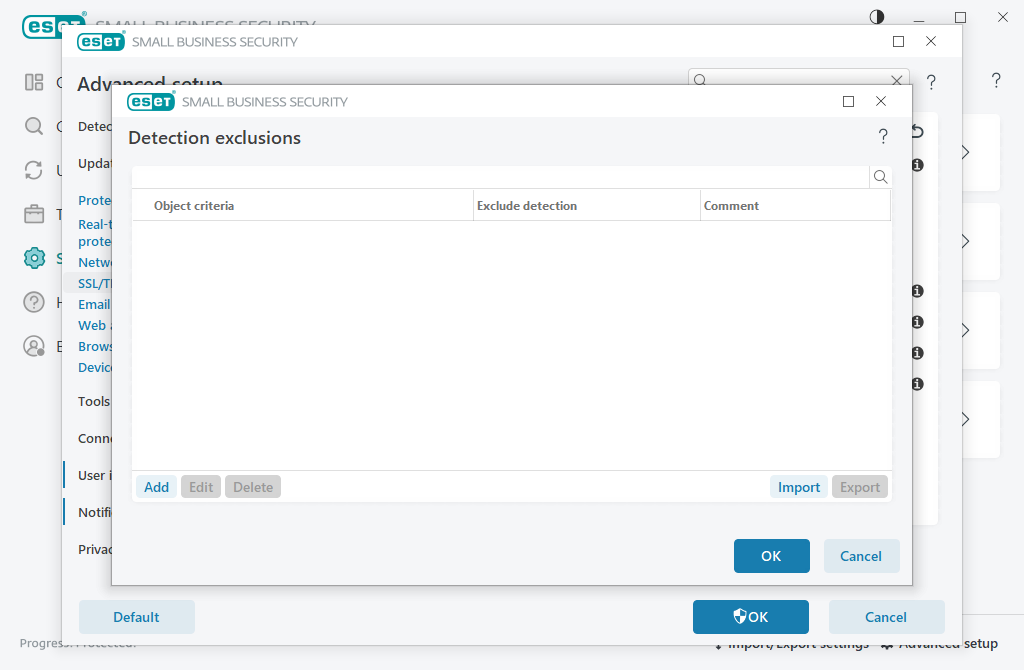Click the search magnifier inside Detection exclusions
Viewport: 1024px width, 670px height.
[880, 175]
